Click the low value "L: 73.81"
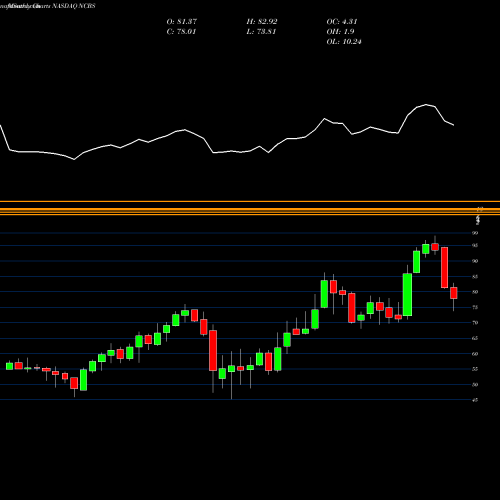 261,32
